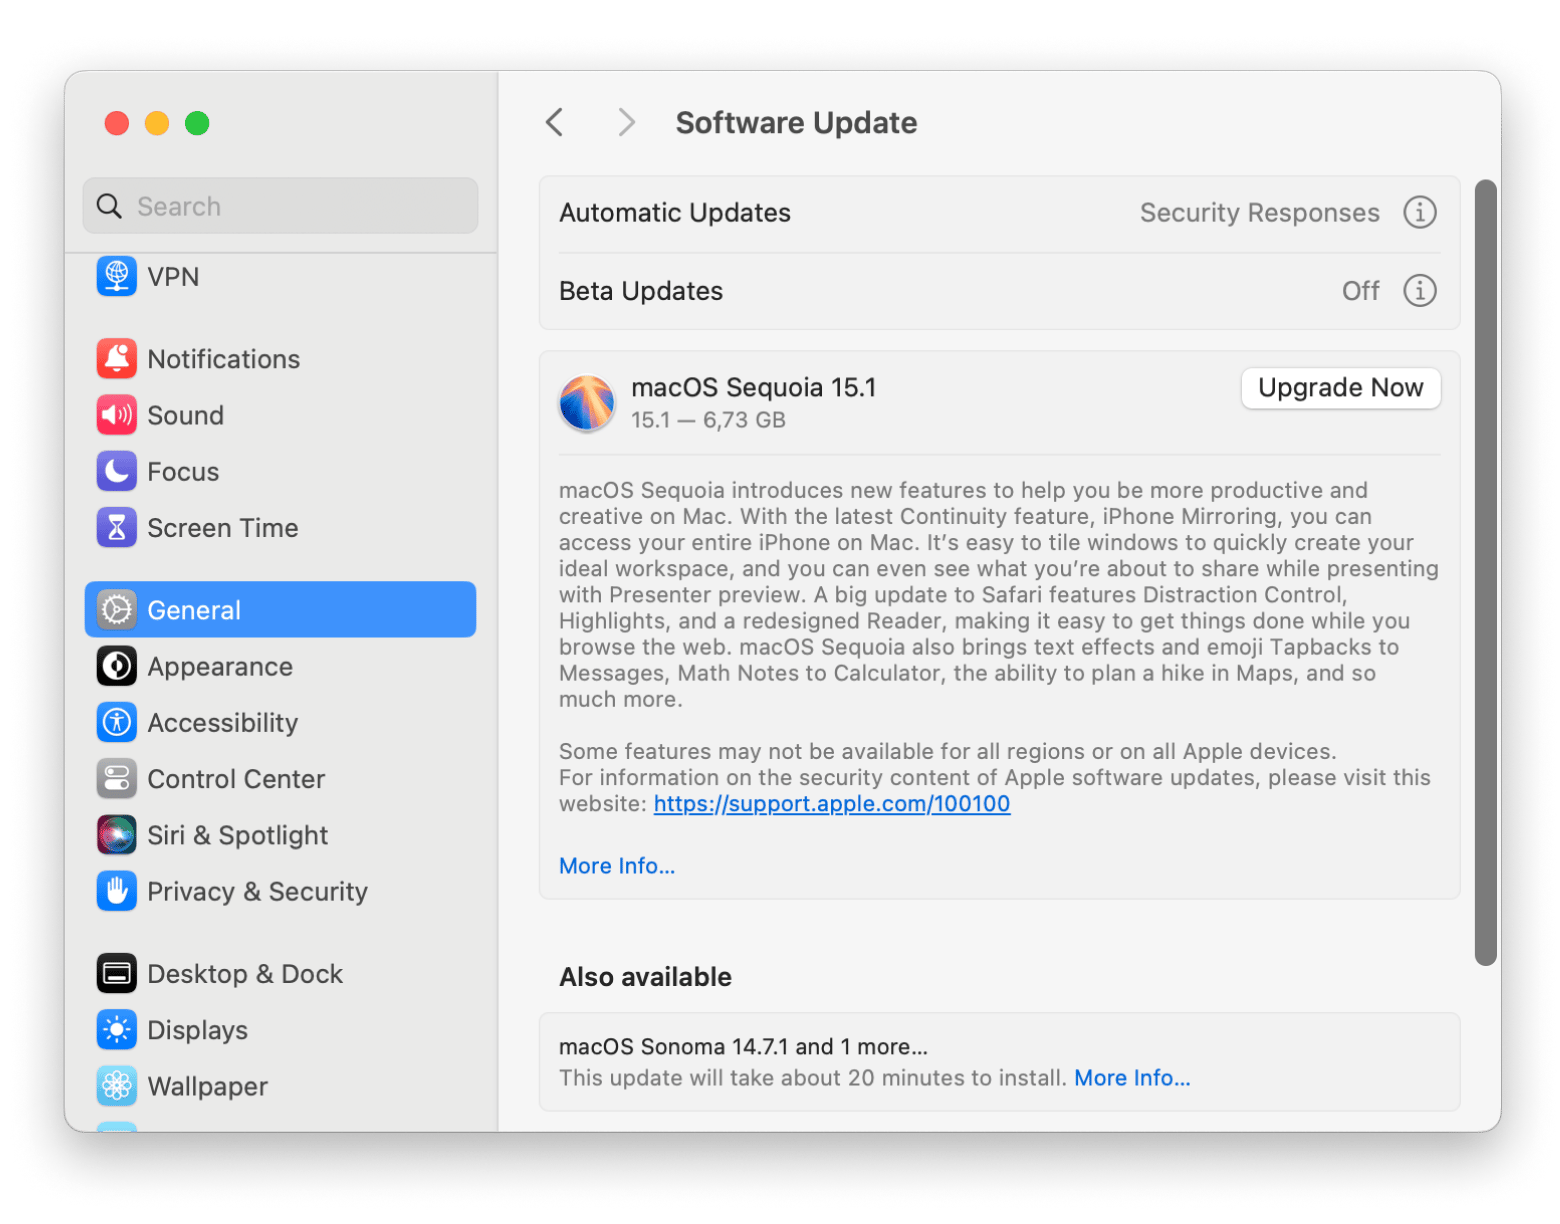Viewport: 1560px width, 1224px height.
Task: Click the Upgrade Now button
Action: (x=1340, y=388)
